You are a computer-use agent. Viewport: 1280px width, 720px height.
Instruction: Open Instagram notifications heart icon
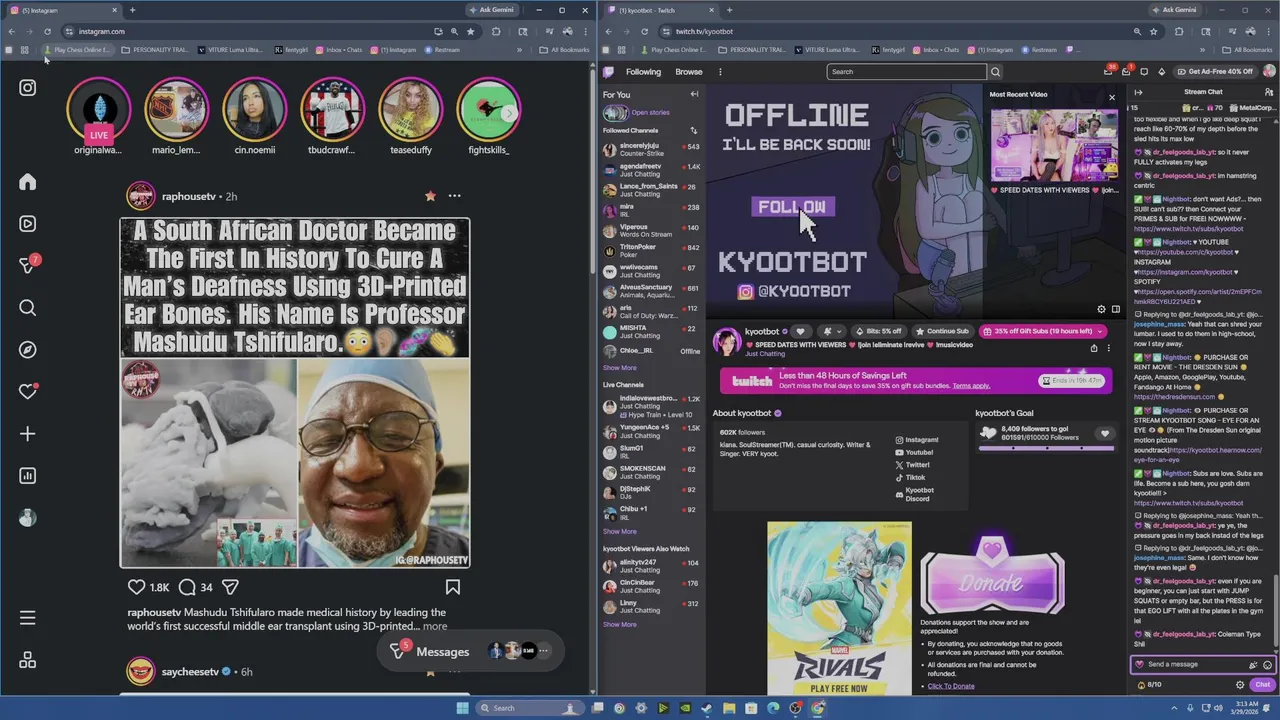click(x=28, y=392)
